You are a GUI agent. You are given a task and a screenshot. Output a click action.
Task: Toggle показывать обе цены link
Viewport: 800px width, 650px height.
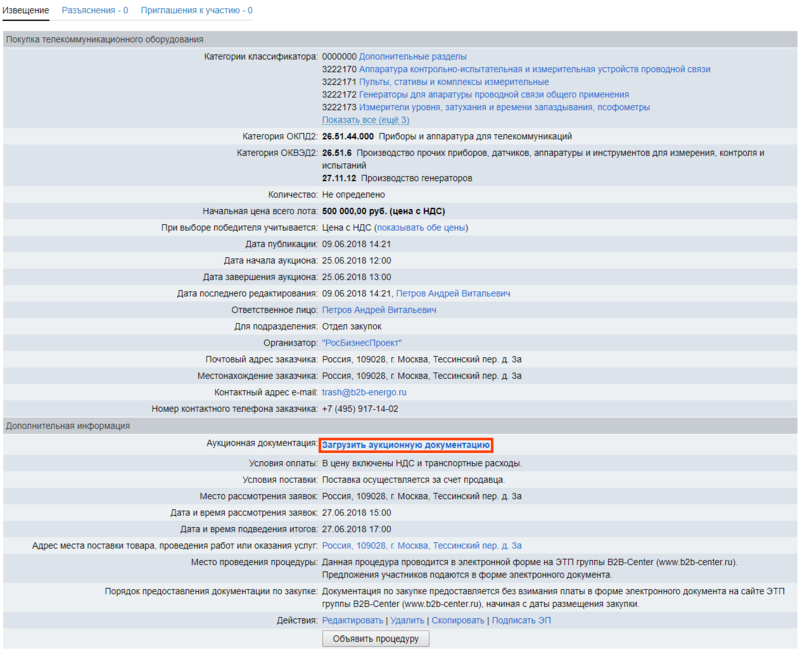(x=421, y=228)
